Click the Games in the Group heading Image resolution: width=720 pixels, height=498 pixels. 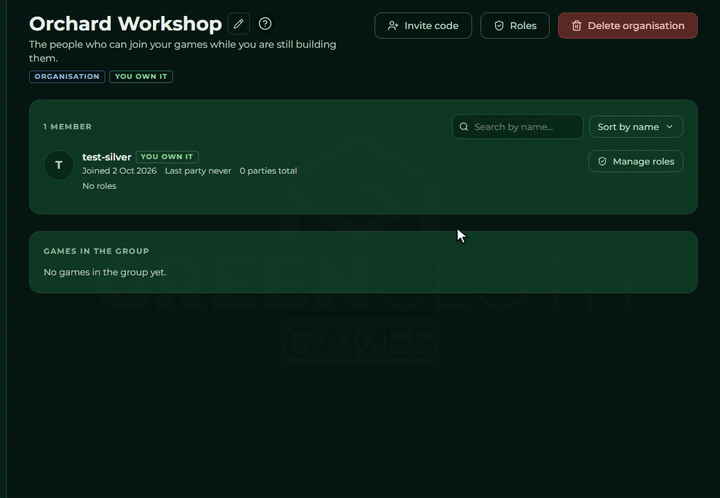pyautogui.click(x=96, y=251)
